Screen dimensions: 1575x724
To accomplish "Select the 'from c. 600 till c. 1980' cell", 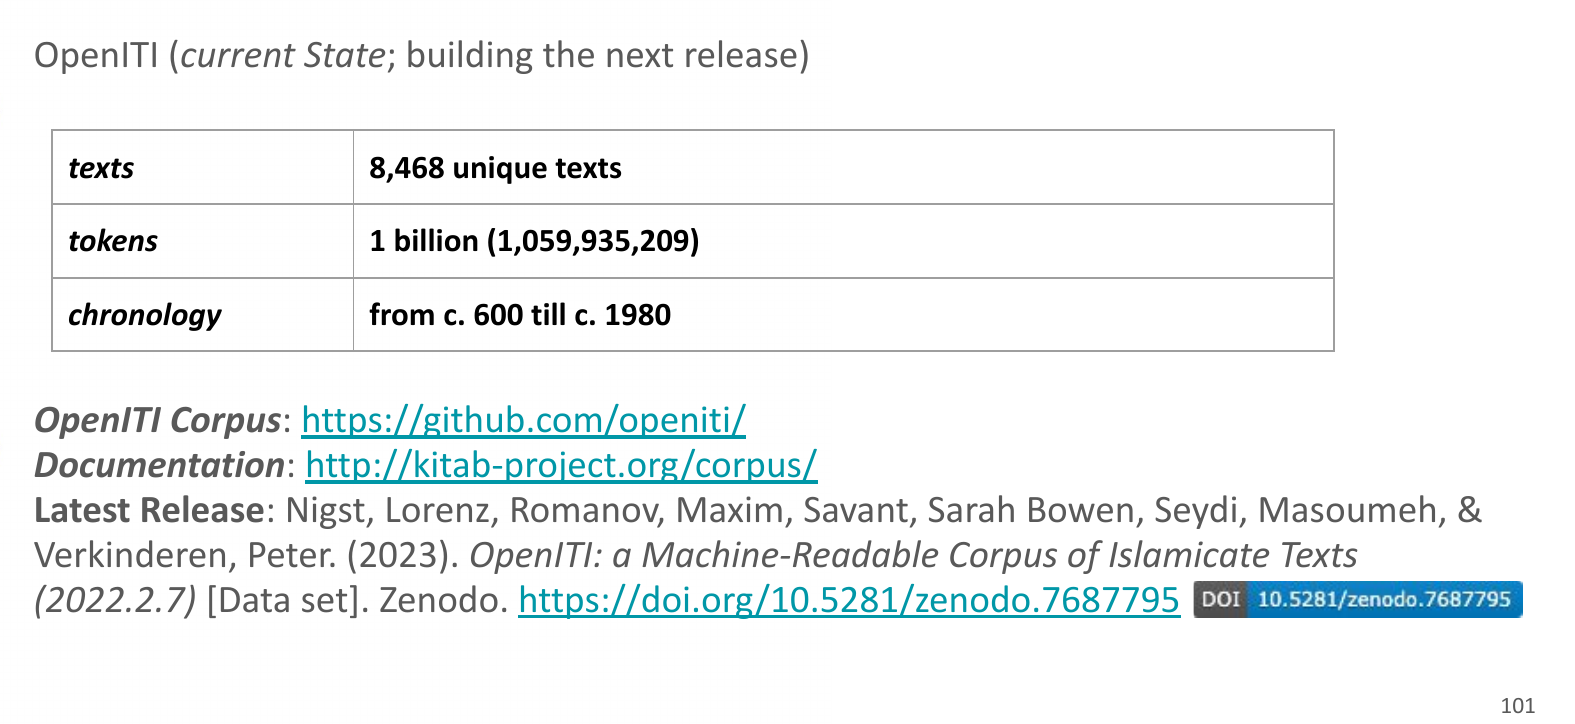I will [843, 315].
